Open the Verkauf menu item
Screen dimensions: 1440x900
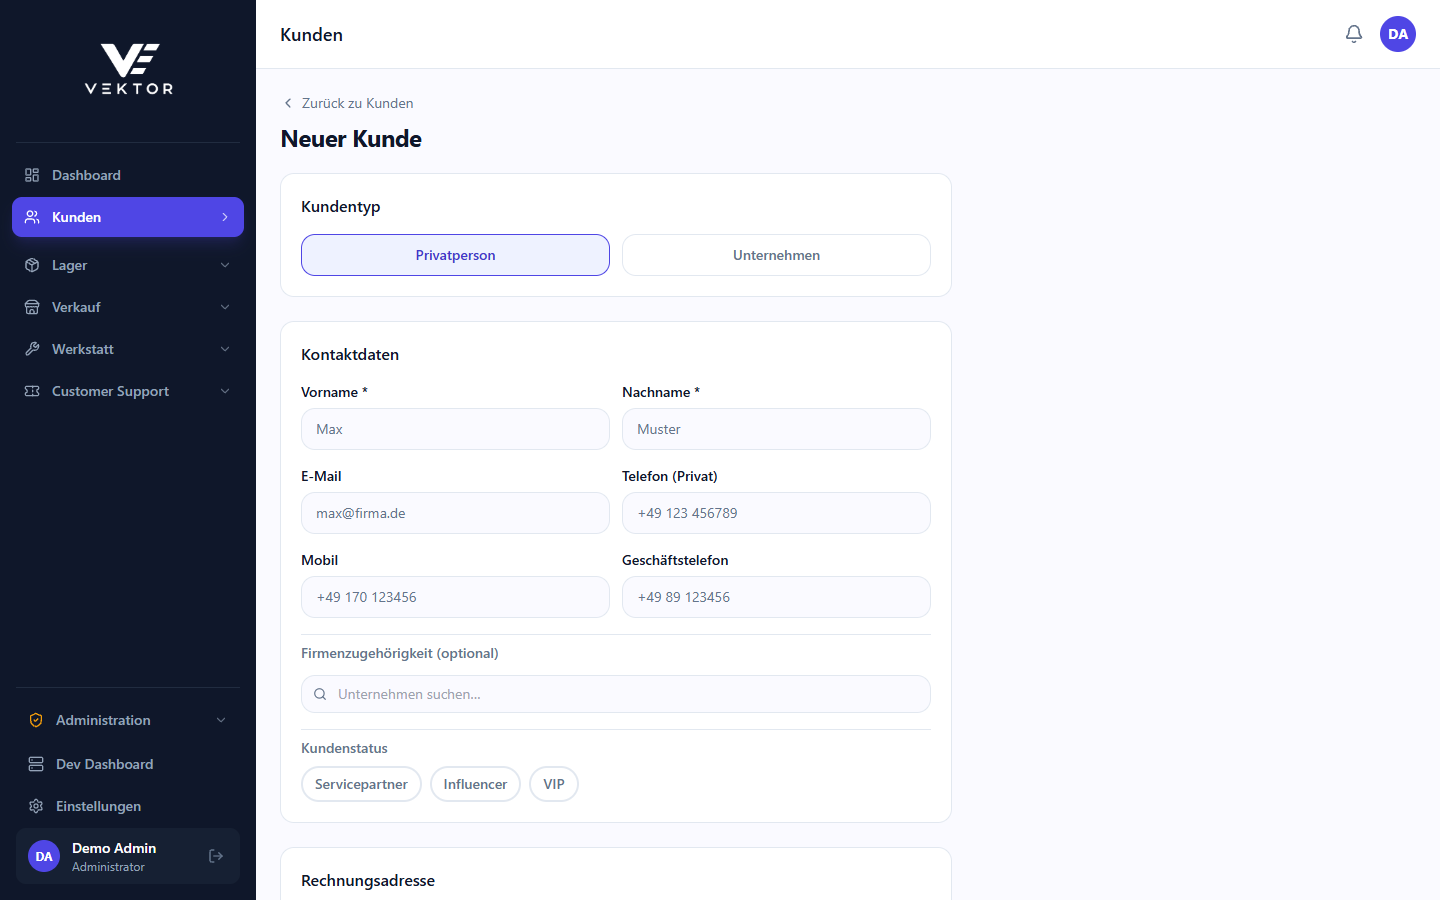[x=128, y=307]
